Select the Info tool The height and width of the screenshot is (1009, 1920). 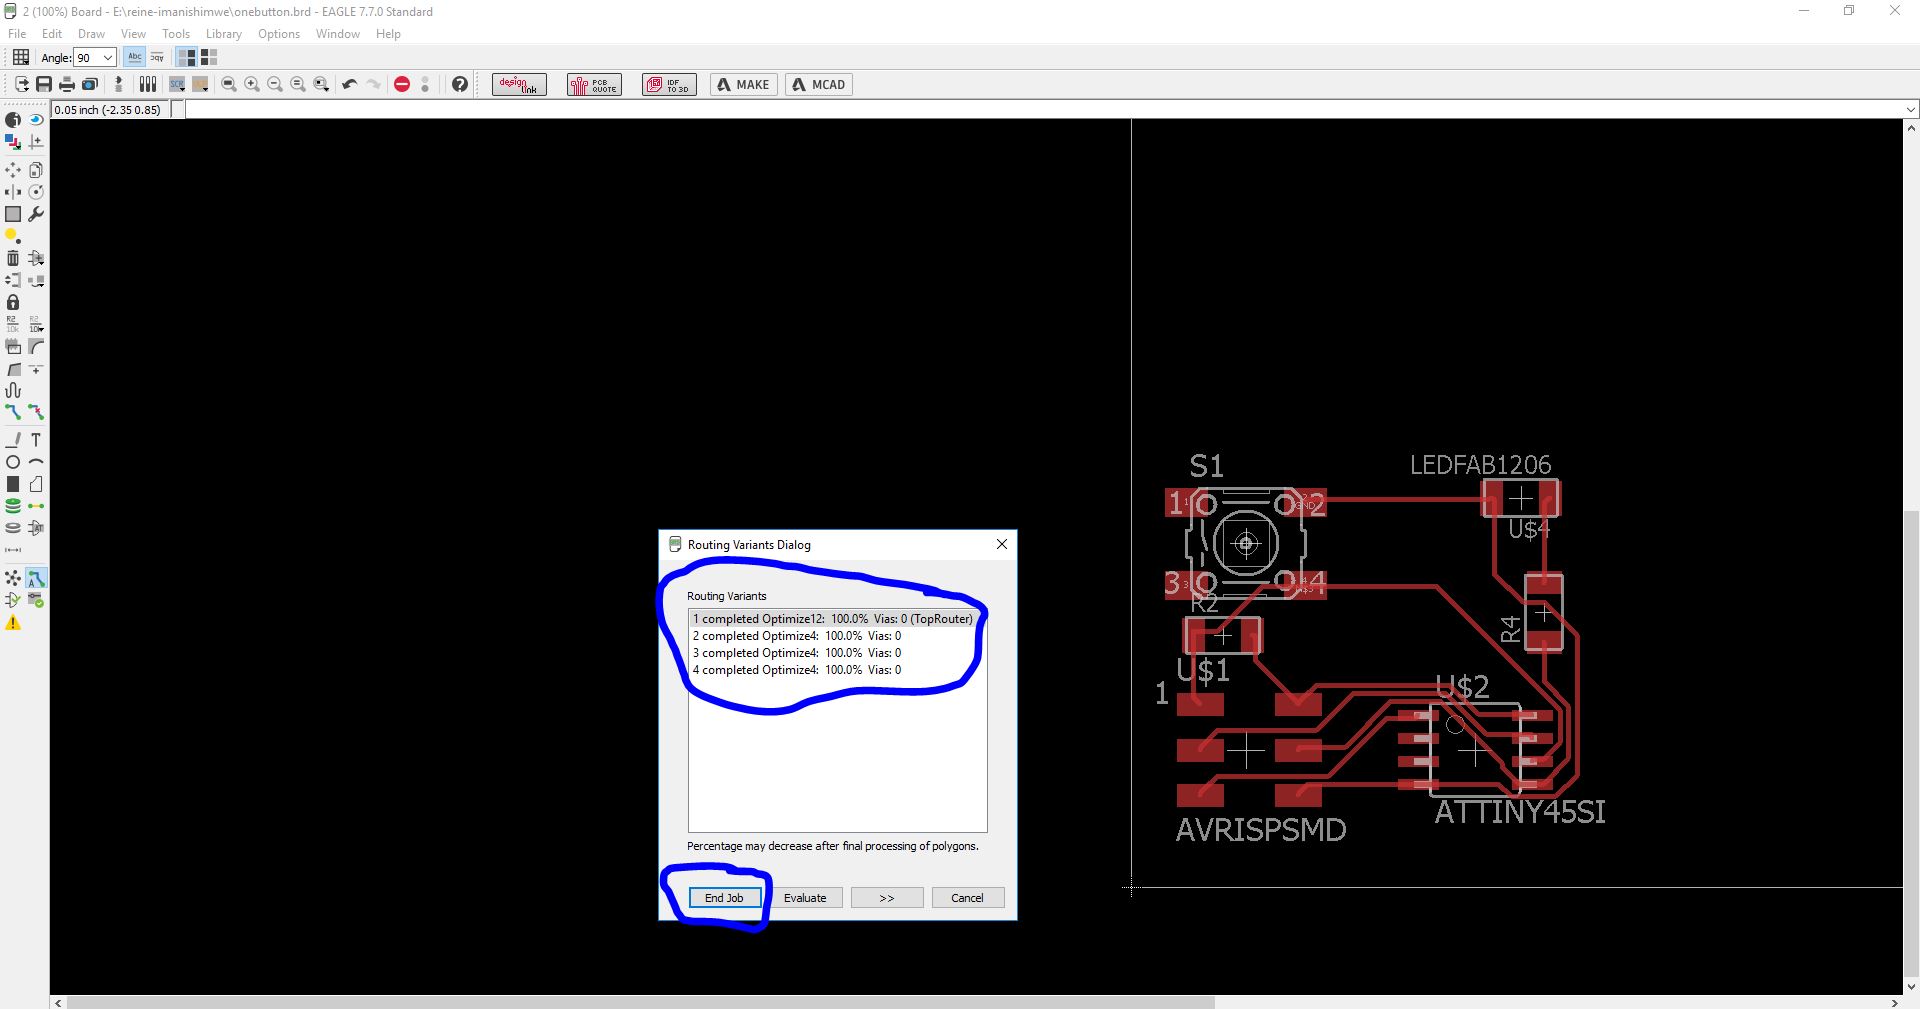(13, 120)
